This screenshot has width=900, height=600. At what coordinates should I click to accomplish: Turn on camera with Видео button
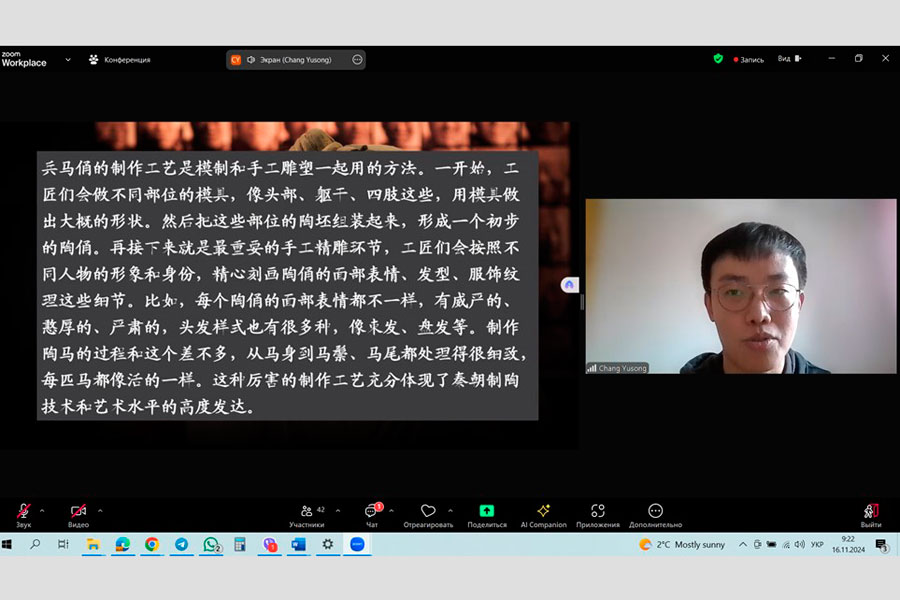tap(78, 515)
